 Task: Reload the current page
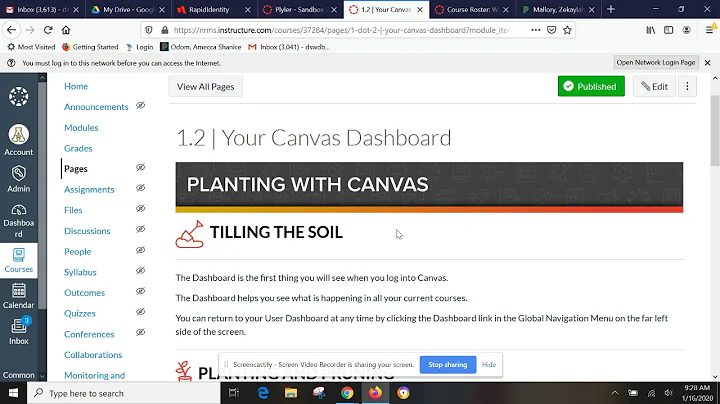[48, 30]
